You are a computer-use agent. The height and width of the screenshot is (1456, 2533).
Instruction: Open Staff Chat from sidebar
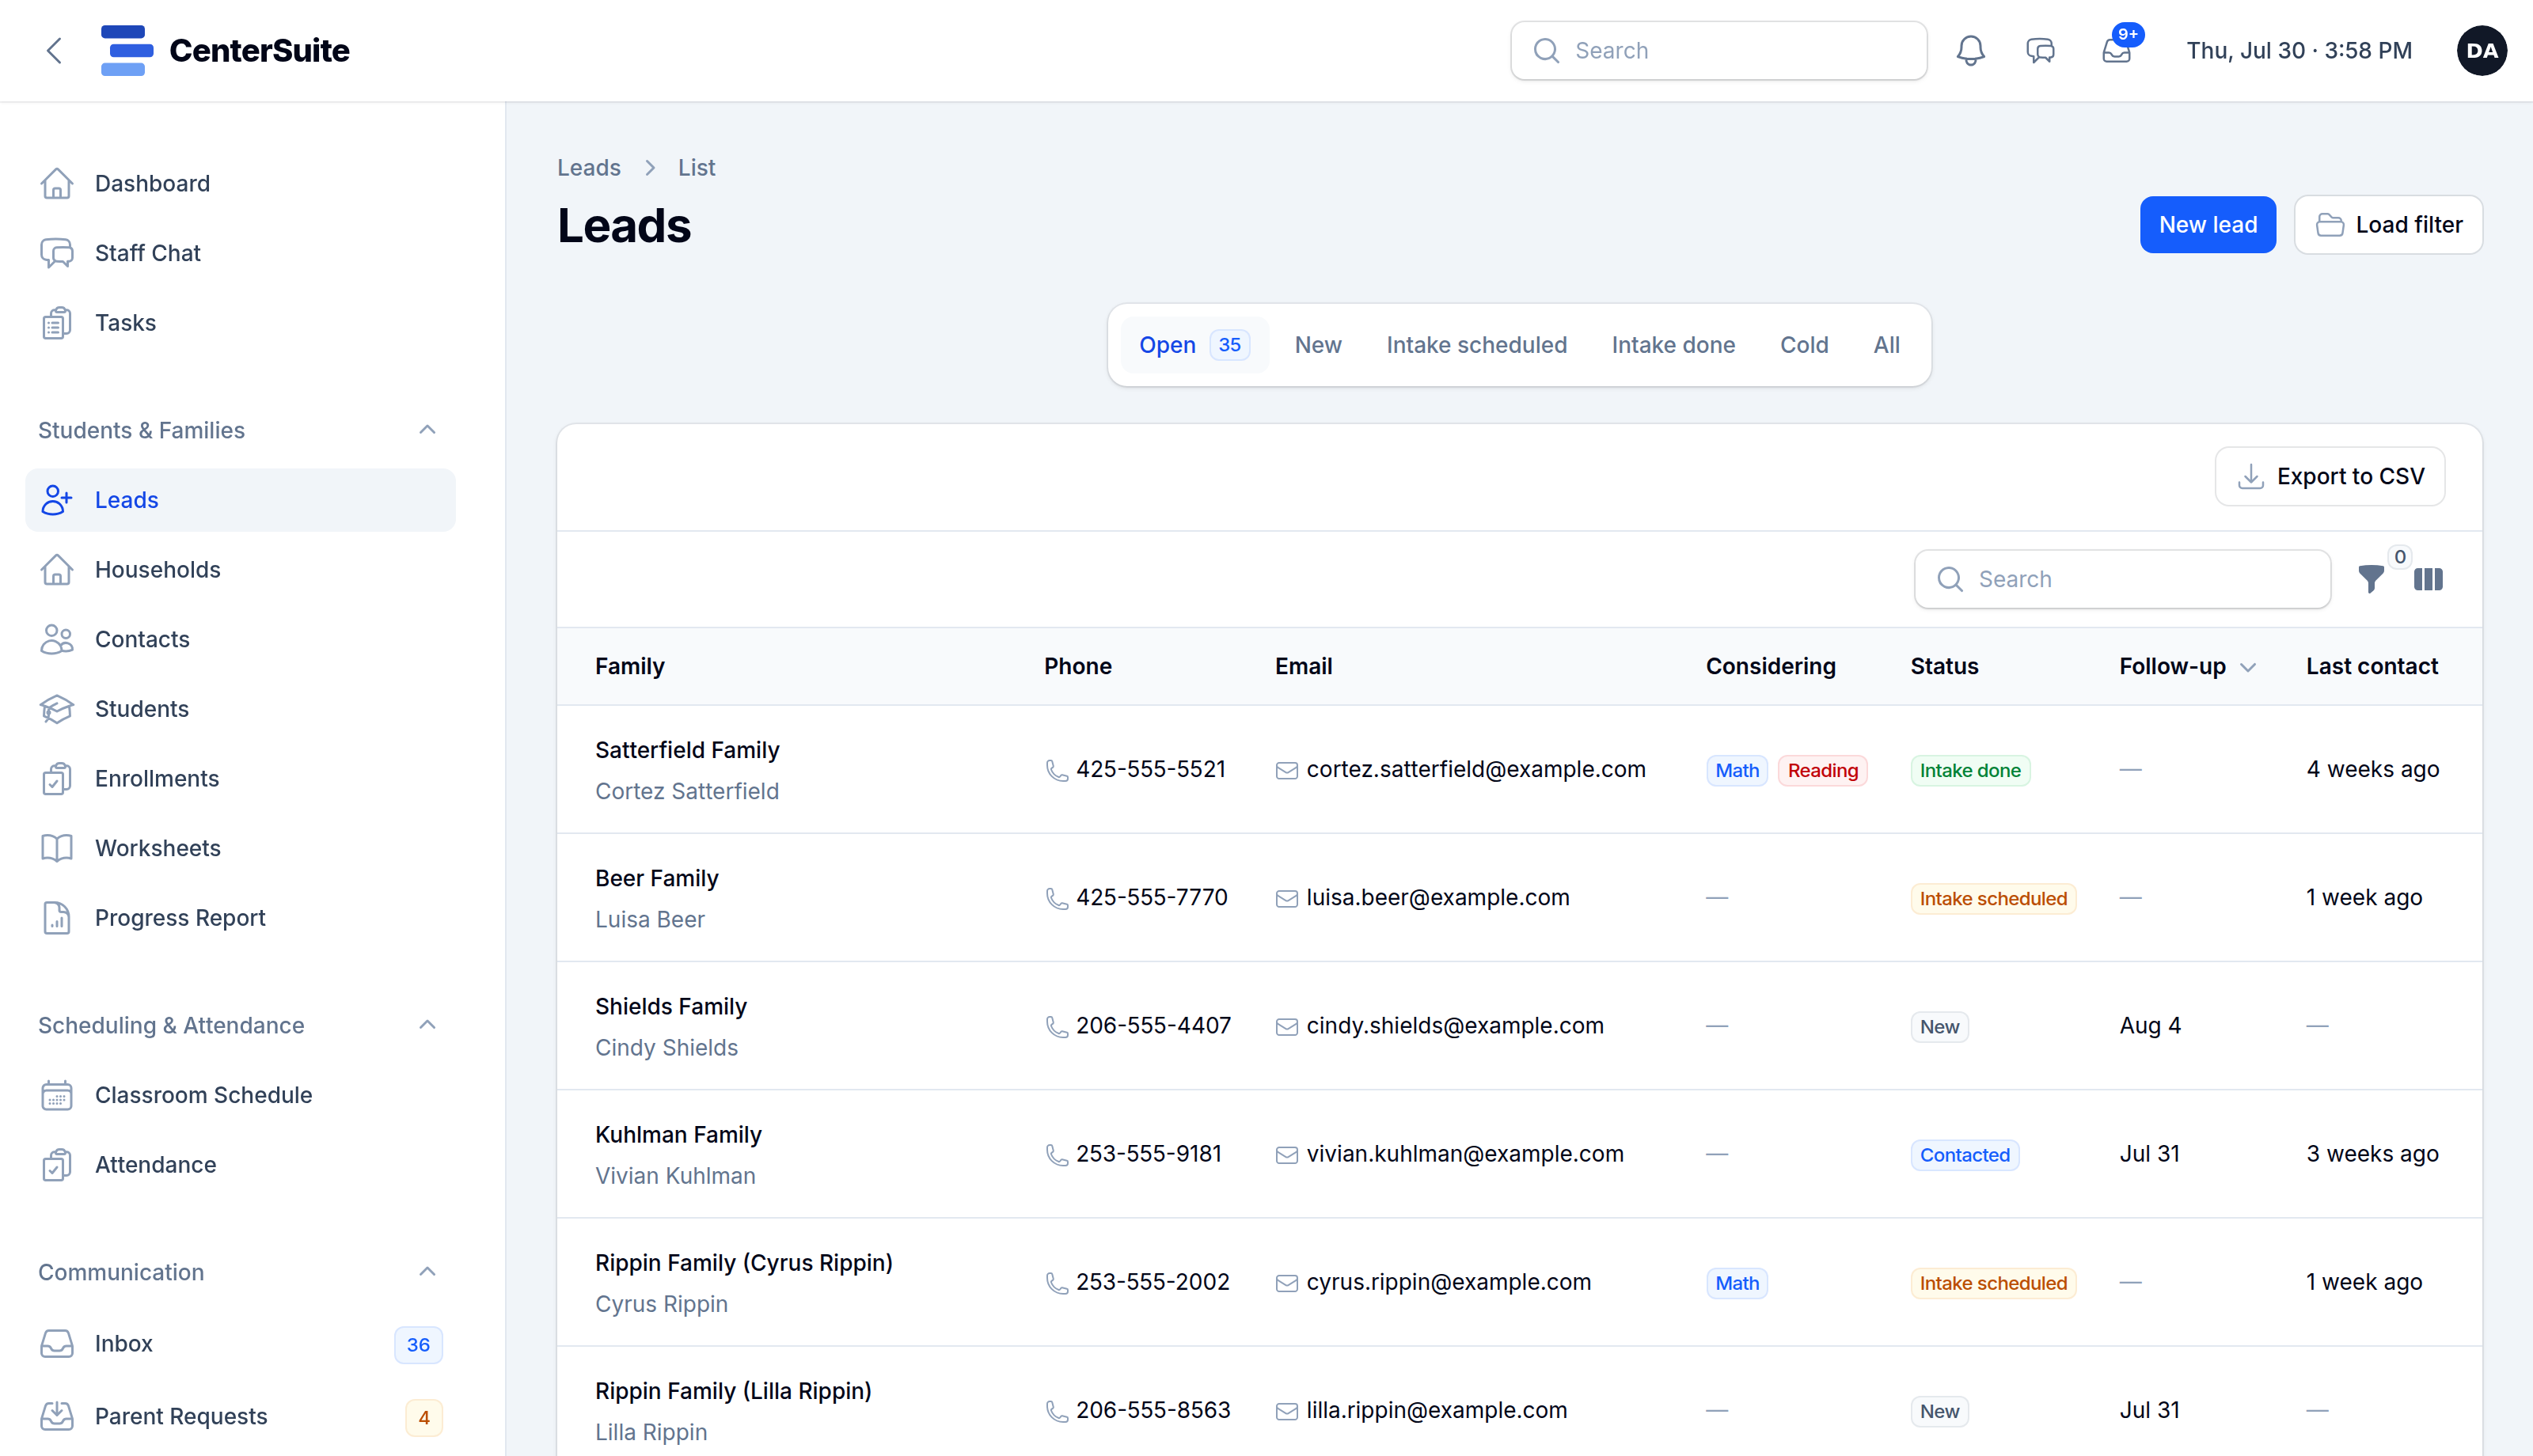(240, 253)
